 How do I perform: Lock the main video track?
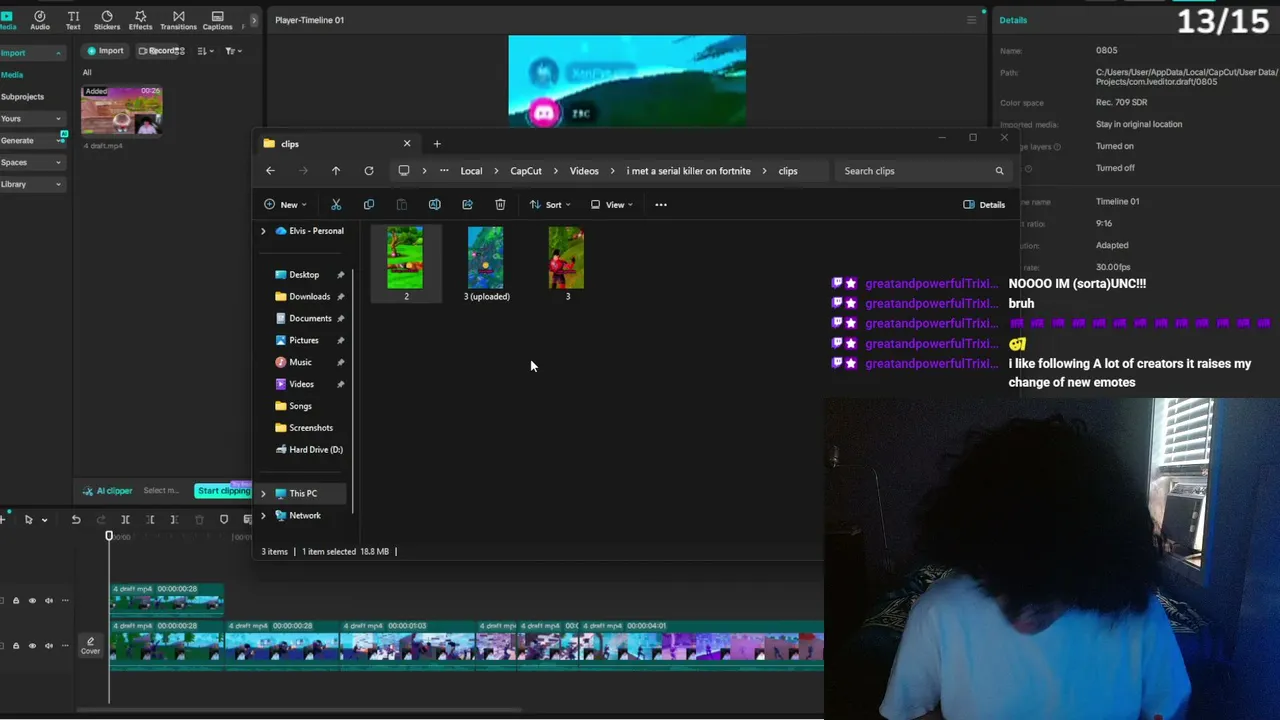pos(16,645)
